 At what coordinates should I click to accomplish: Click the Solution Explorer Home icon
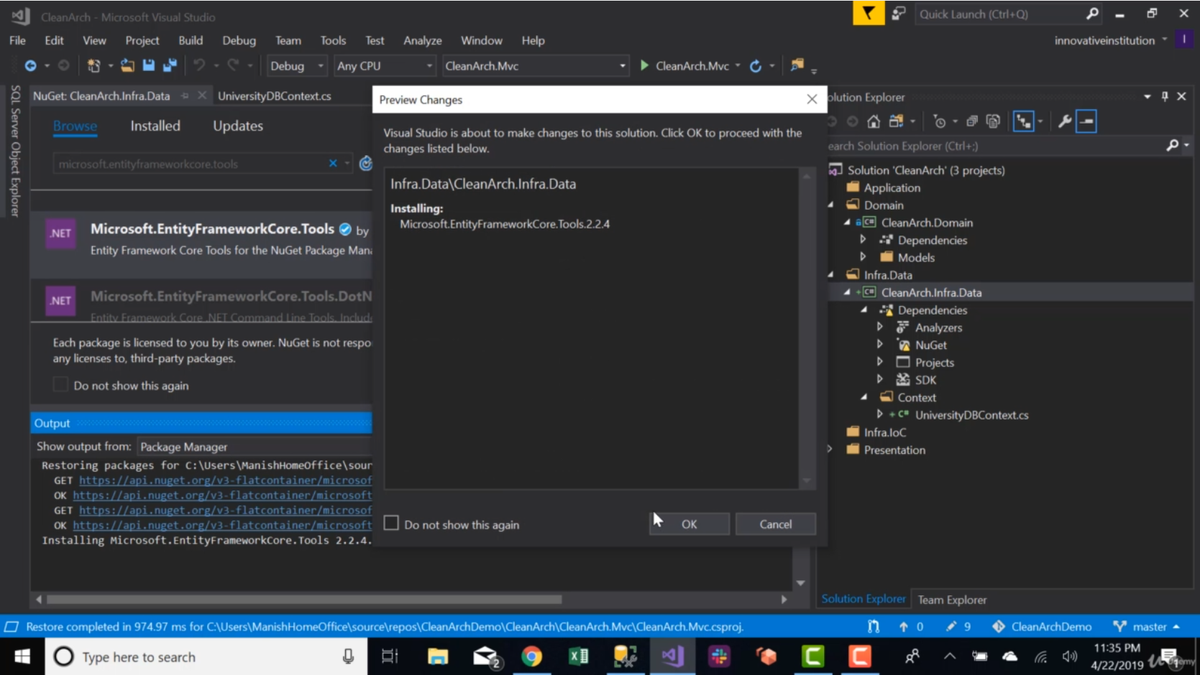pos(873,121)
